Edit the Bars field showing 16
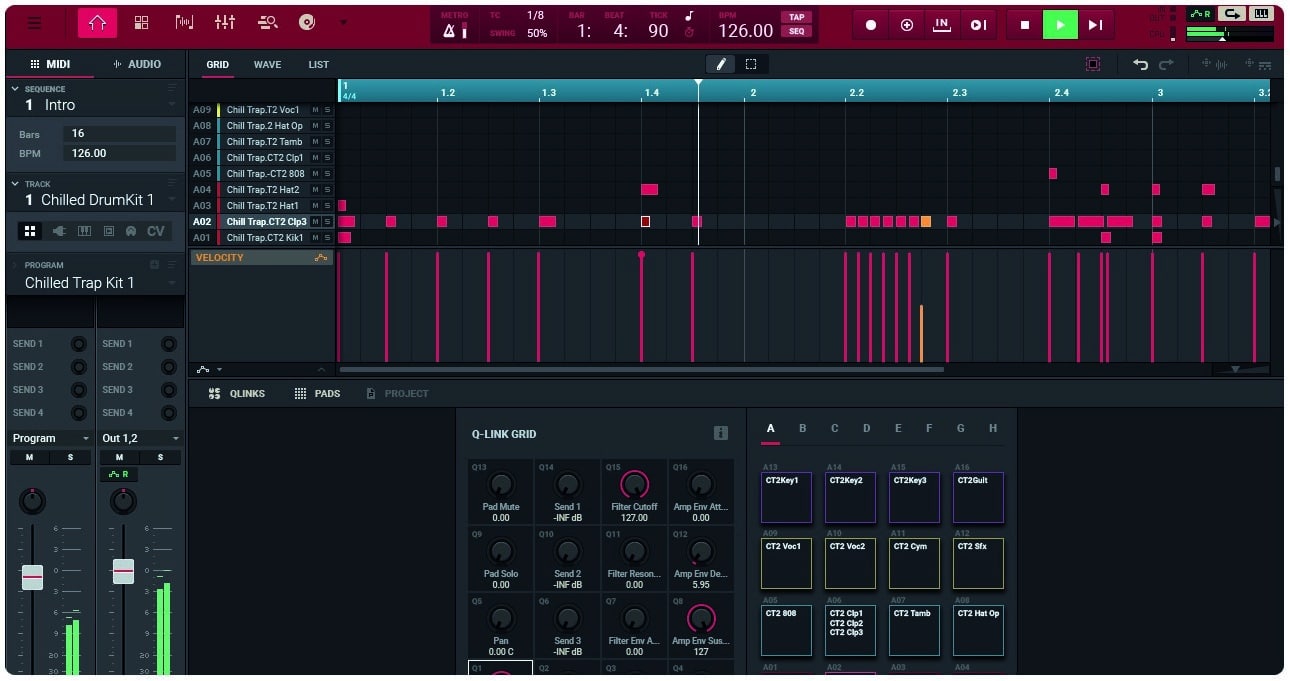Image resolution: width=1290 pixels, height=681 pixels. point(120,133)
